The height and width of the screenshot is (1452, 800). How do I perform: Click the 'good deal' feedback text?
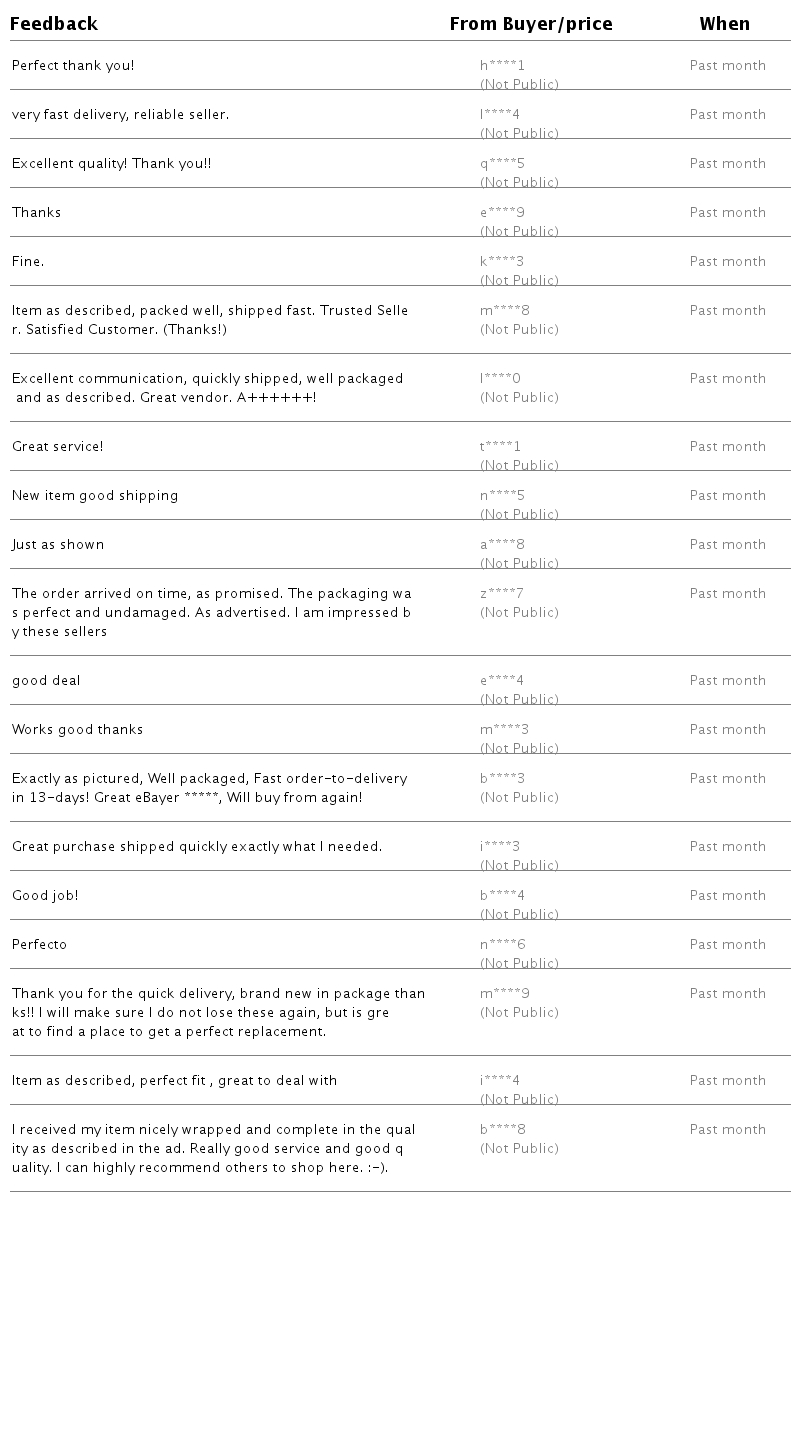point(46,681)
